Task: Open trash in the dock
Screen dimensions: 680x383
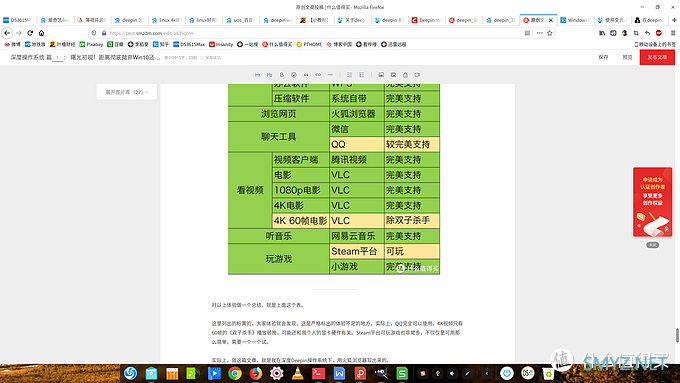Action: click(548, 373)
